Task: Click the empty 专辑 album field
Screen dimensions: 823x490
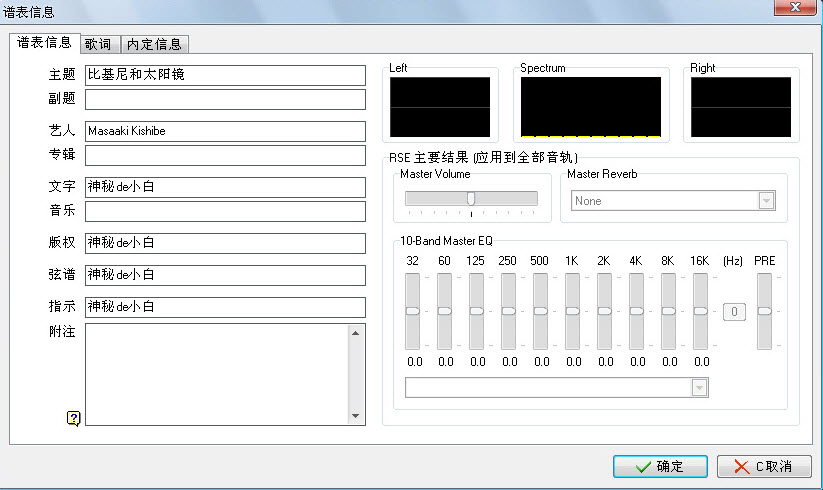Action: (x=225, y=155)
